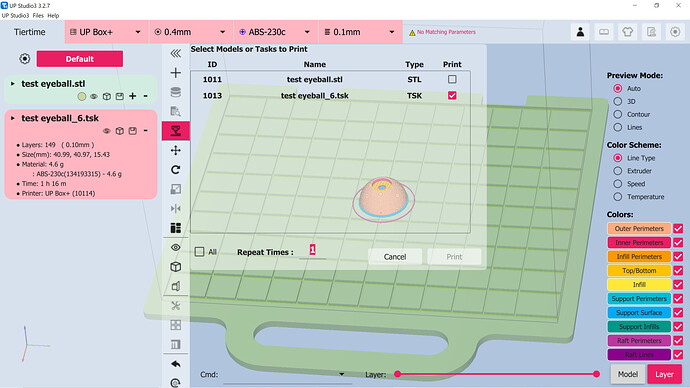The image size is (690, 388).
Task: Switch to the Layer view tab
Action: pyautogui.click(x=664, y=374)
